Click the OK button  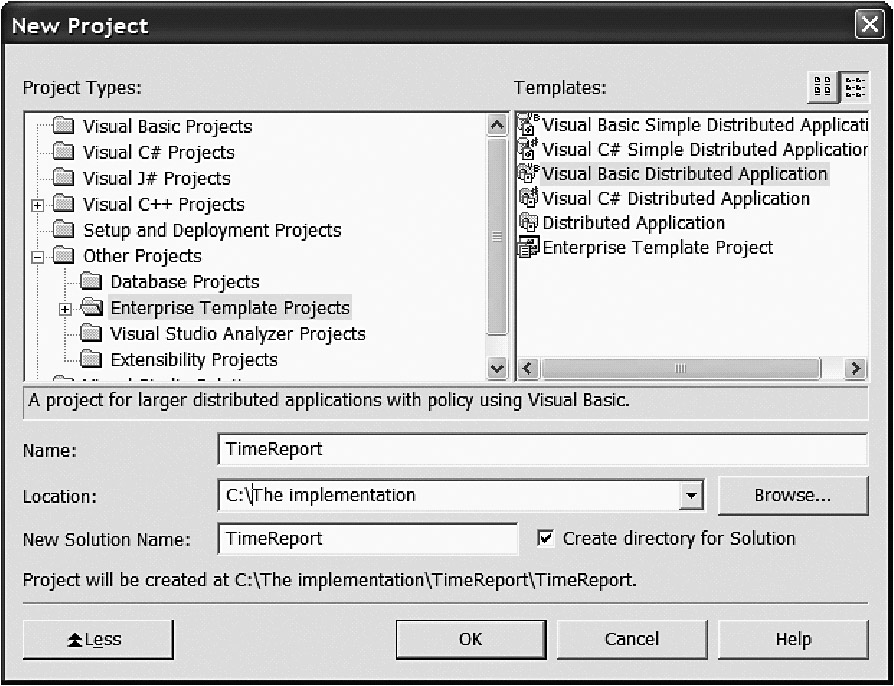[x=470, y=640]
